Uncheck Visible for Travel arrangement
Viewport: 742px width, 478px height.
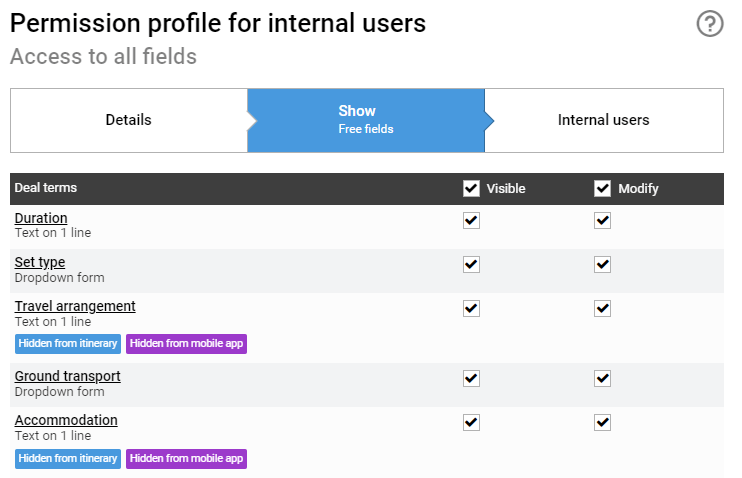click(x=471, y=309)
